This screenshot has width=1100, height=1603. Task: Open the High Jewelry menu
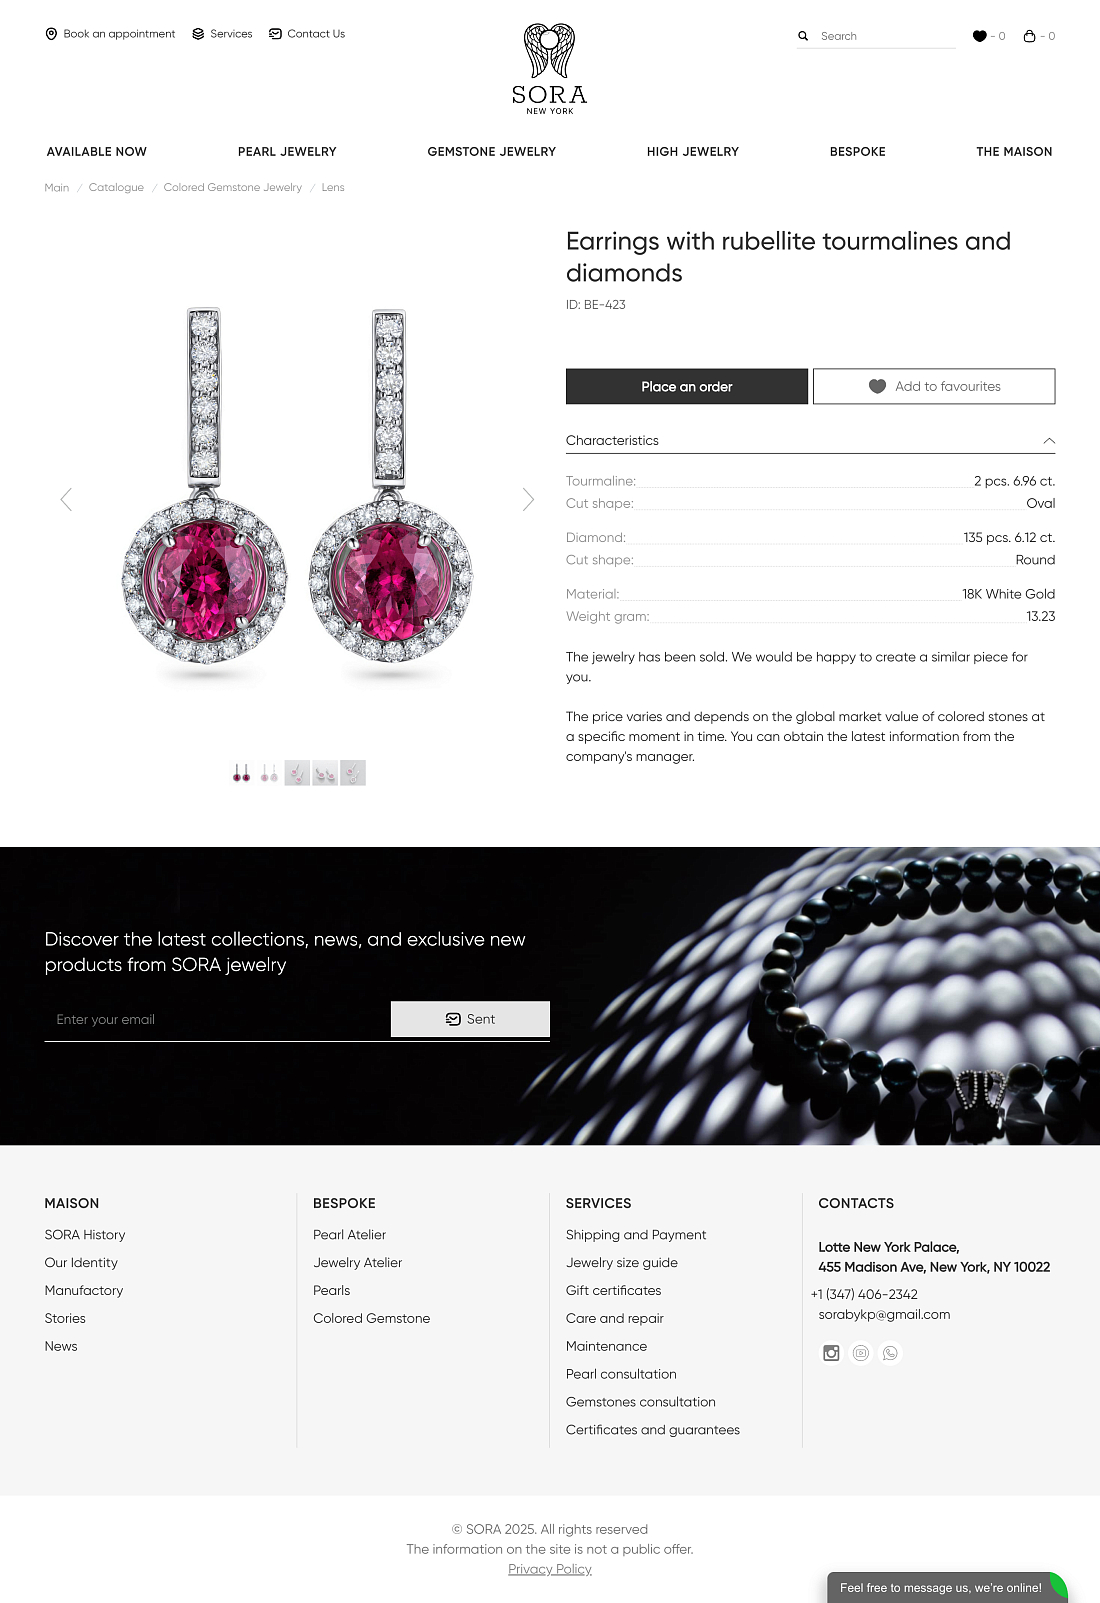pos(692,152)
